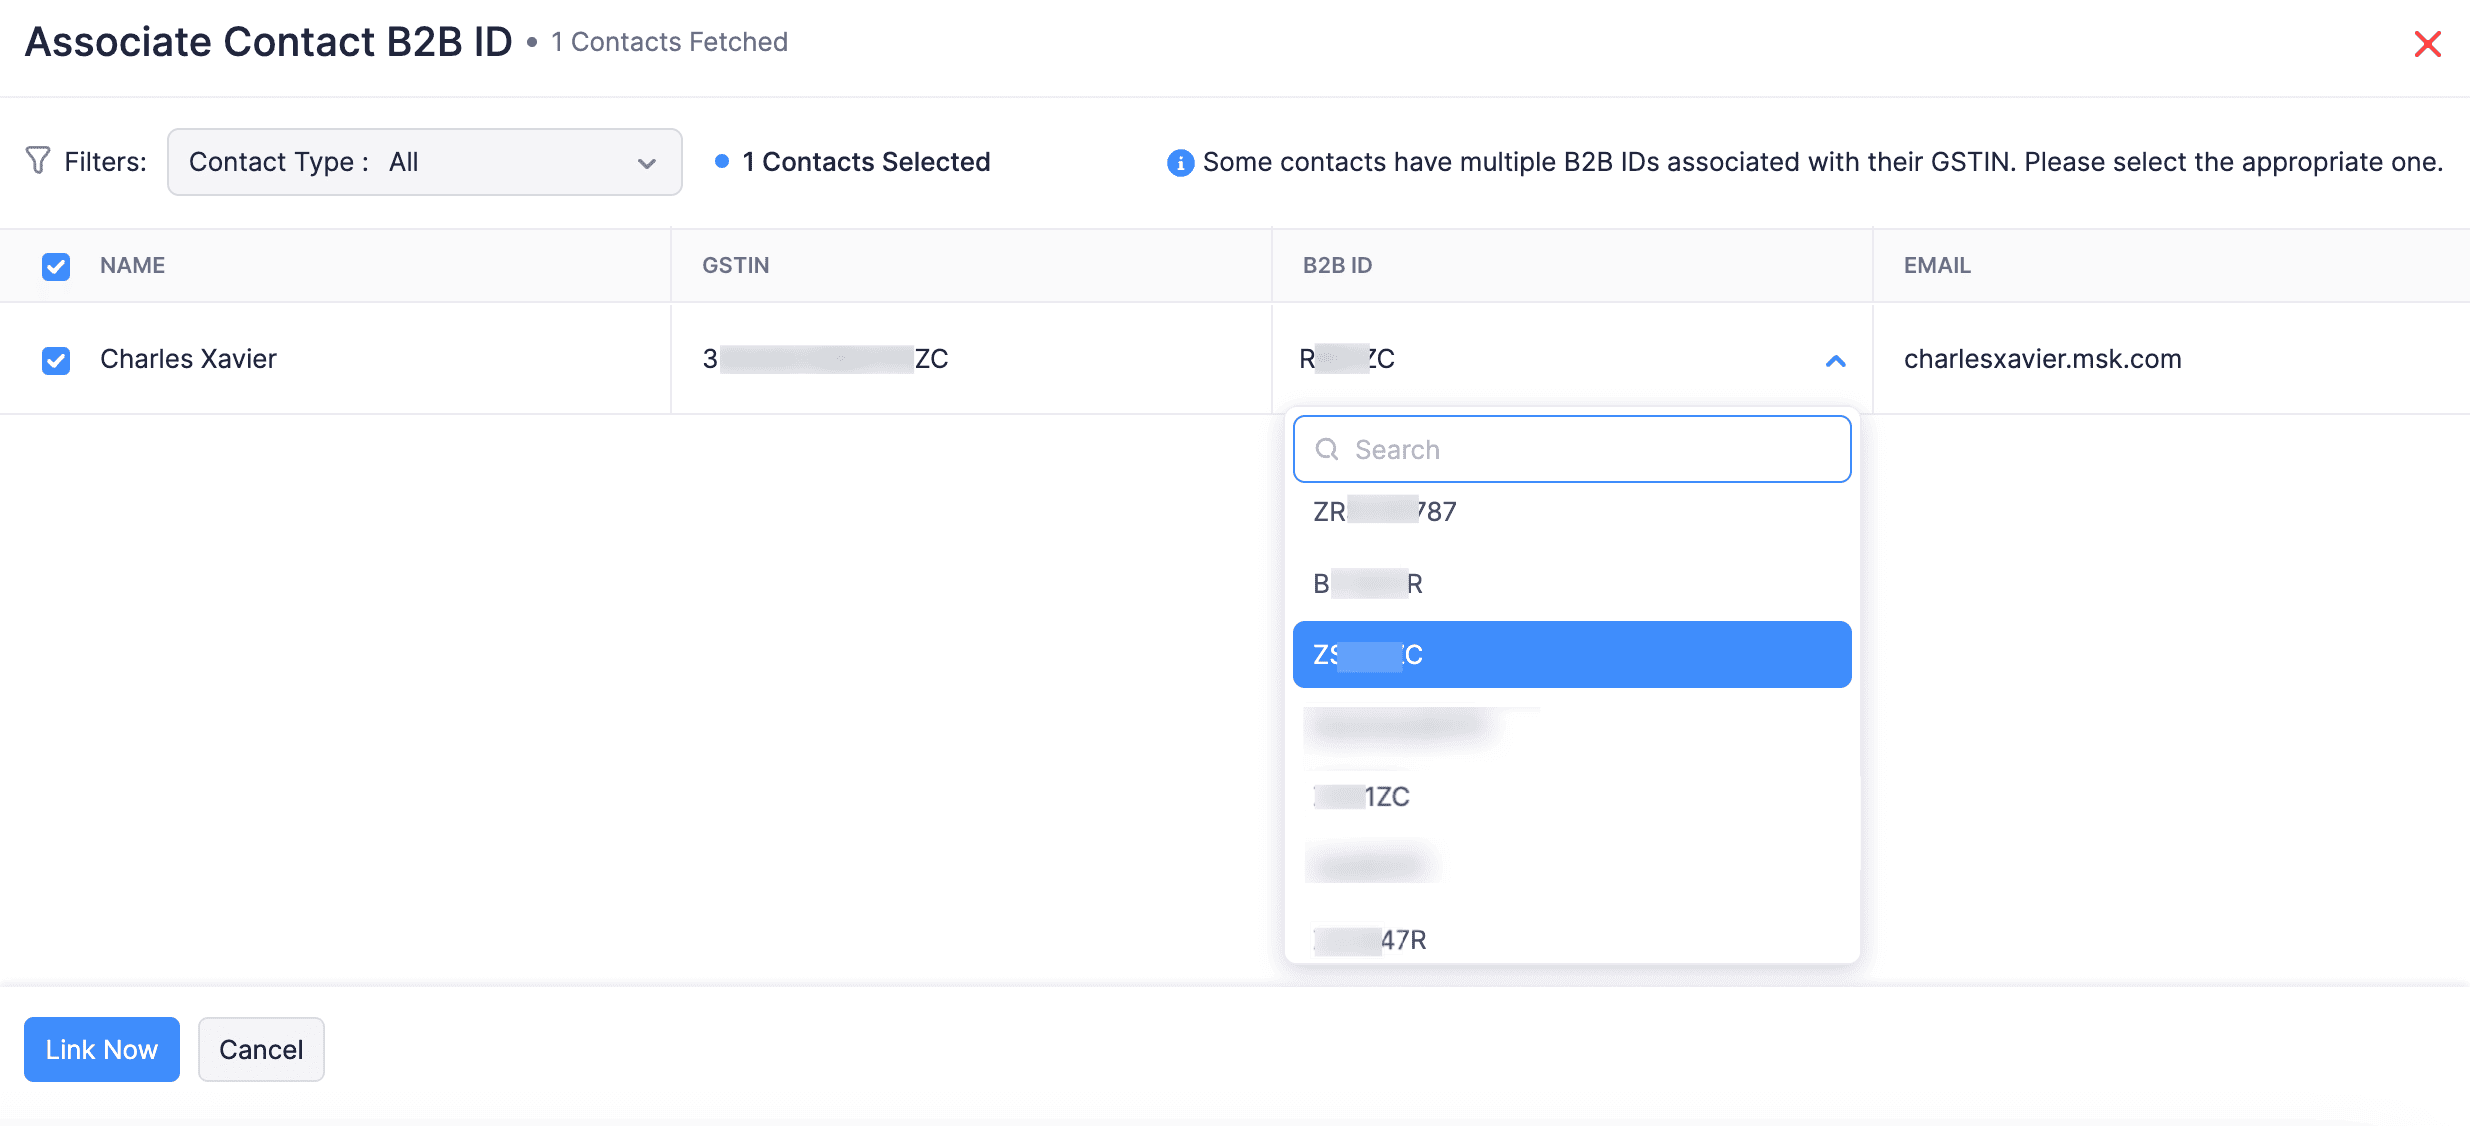Click the blue dot next to Contacts Selected

722,161
